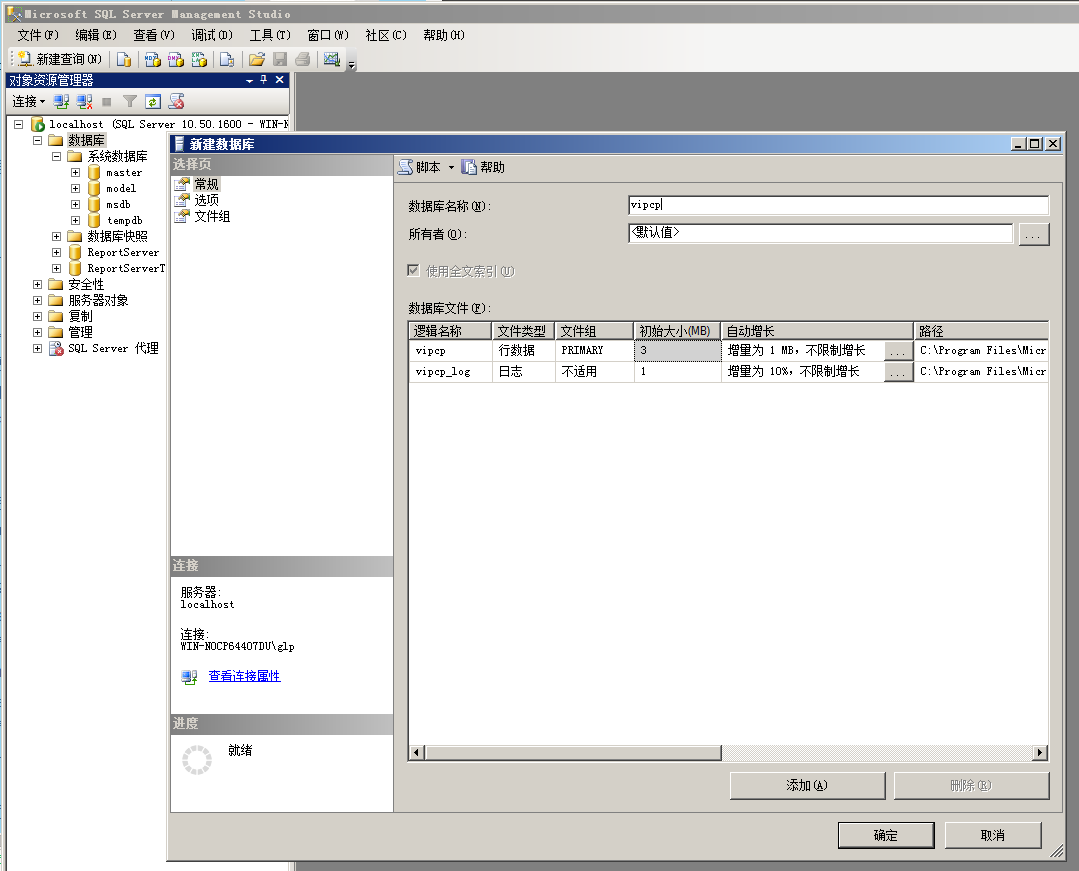Click SQL Server Compact query icon

point(227,59)
